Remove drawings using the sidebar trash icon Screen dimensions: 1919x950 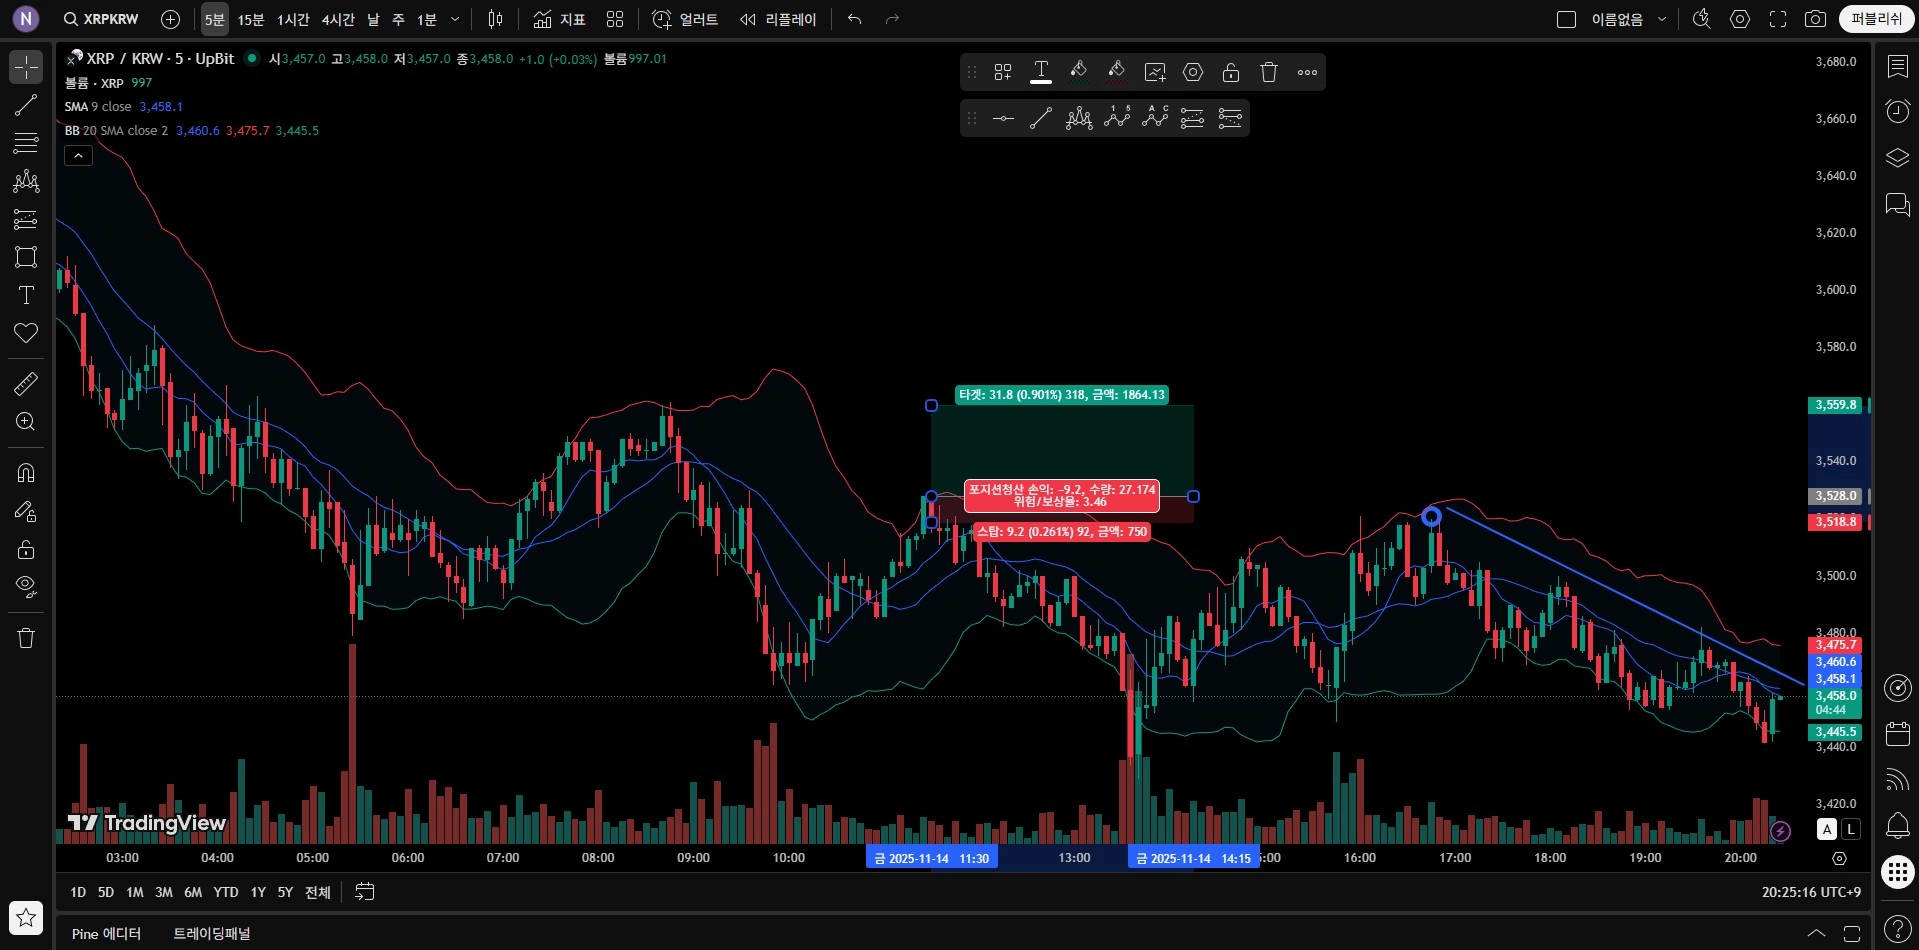(x=26, y=638)
